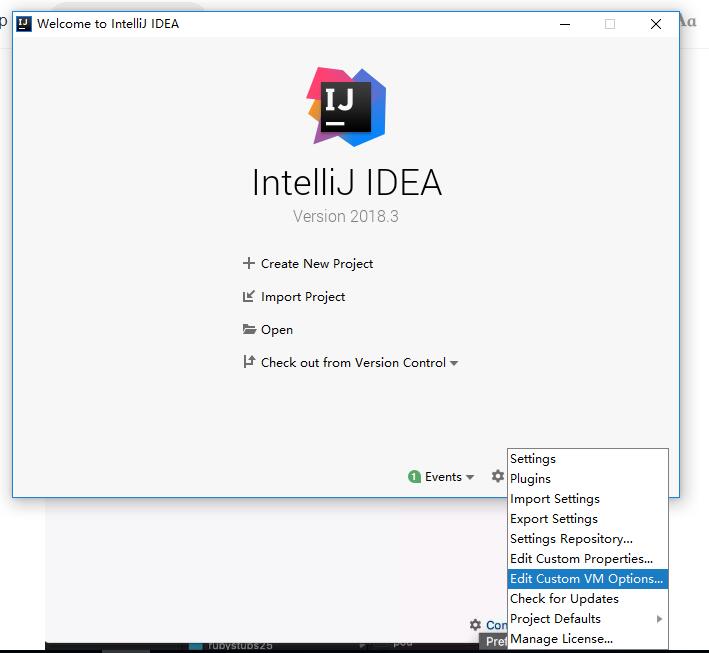Choose Check out from Version Control
709x653 pixels.
click(353, 363)
